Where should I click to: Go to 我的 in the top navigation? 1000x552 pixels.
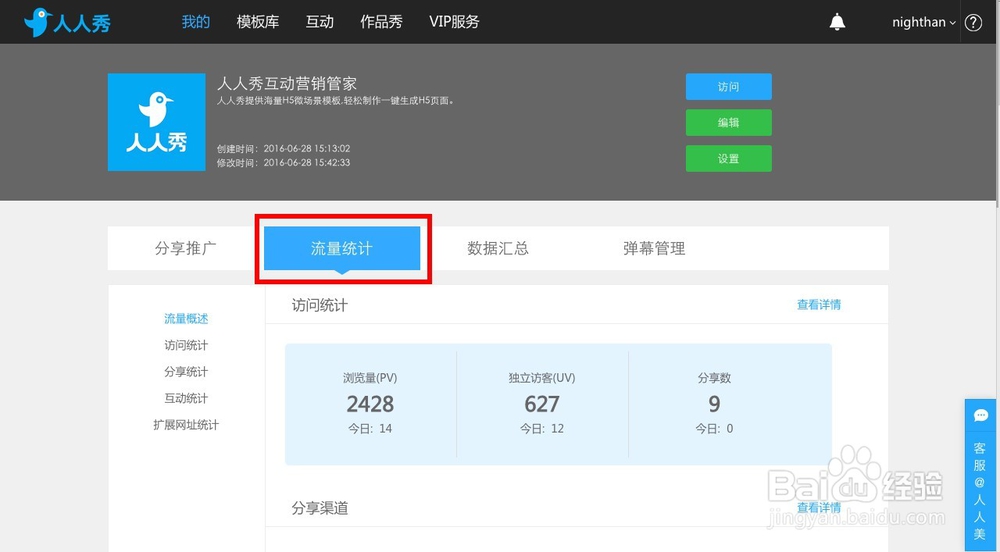196,22
